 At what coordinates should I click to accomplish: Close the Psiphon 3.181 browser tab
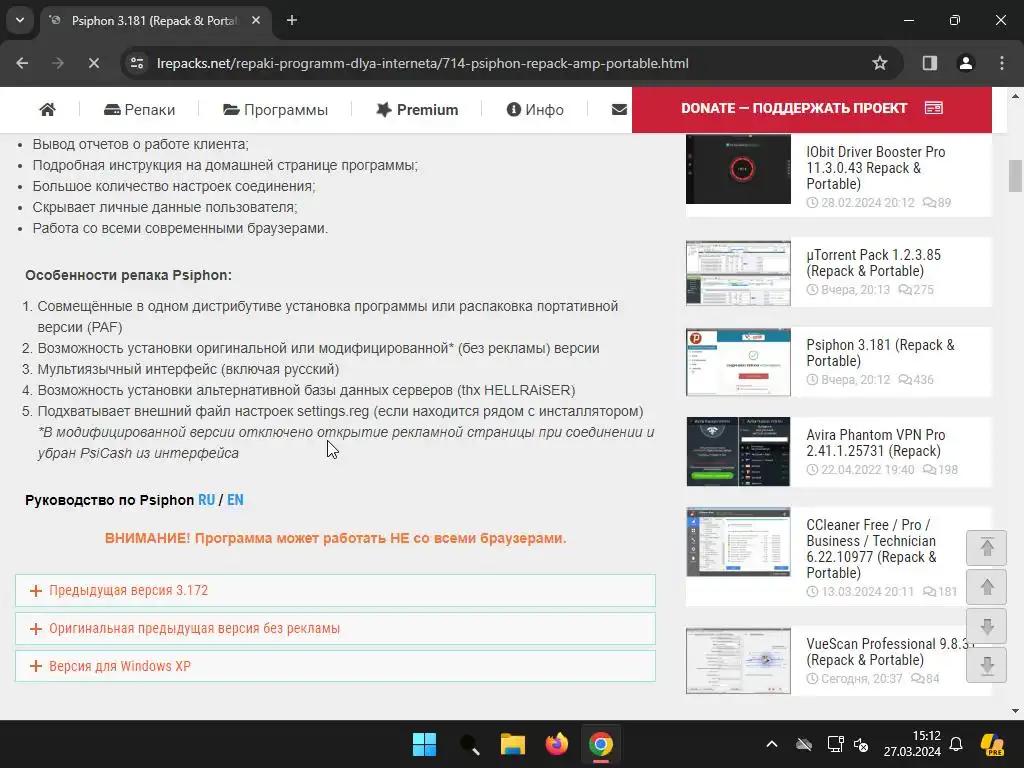click(x=256, y=20)
